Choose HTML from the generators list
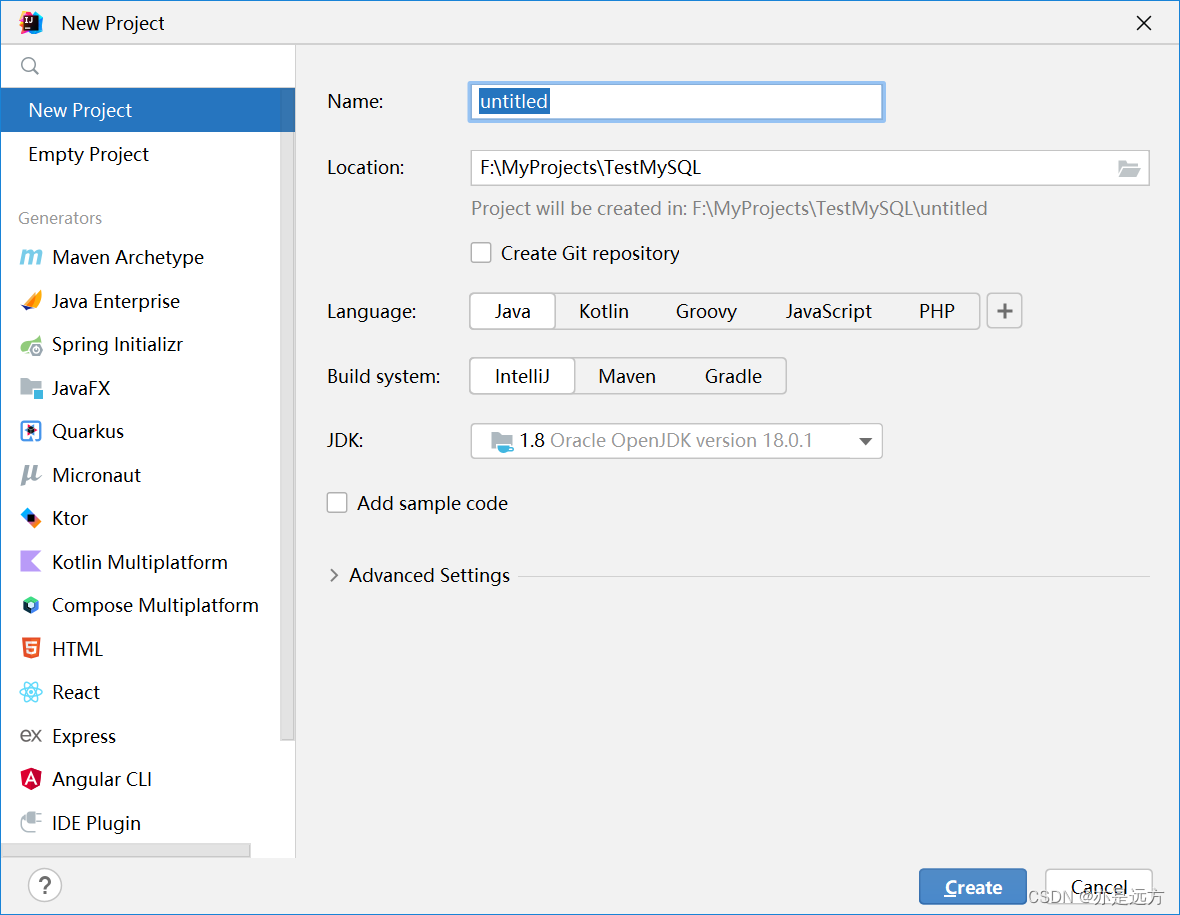Viewport: 1180px width, 915px height. [x=77, y=649]
